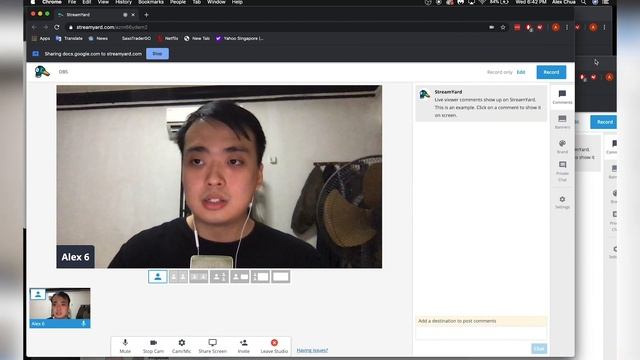This screenshot has width=640, height=360.
Task: Open the Netflix bookmark
Action: coord(168,38)
